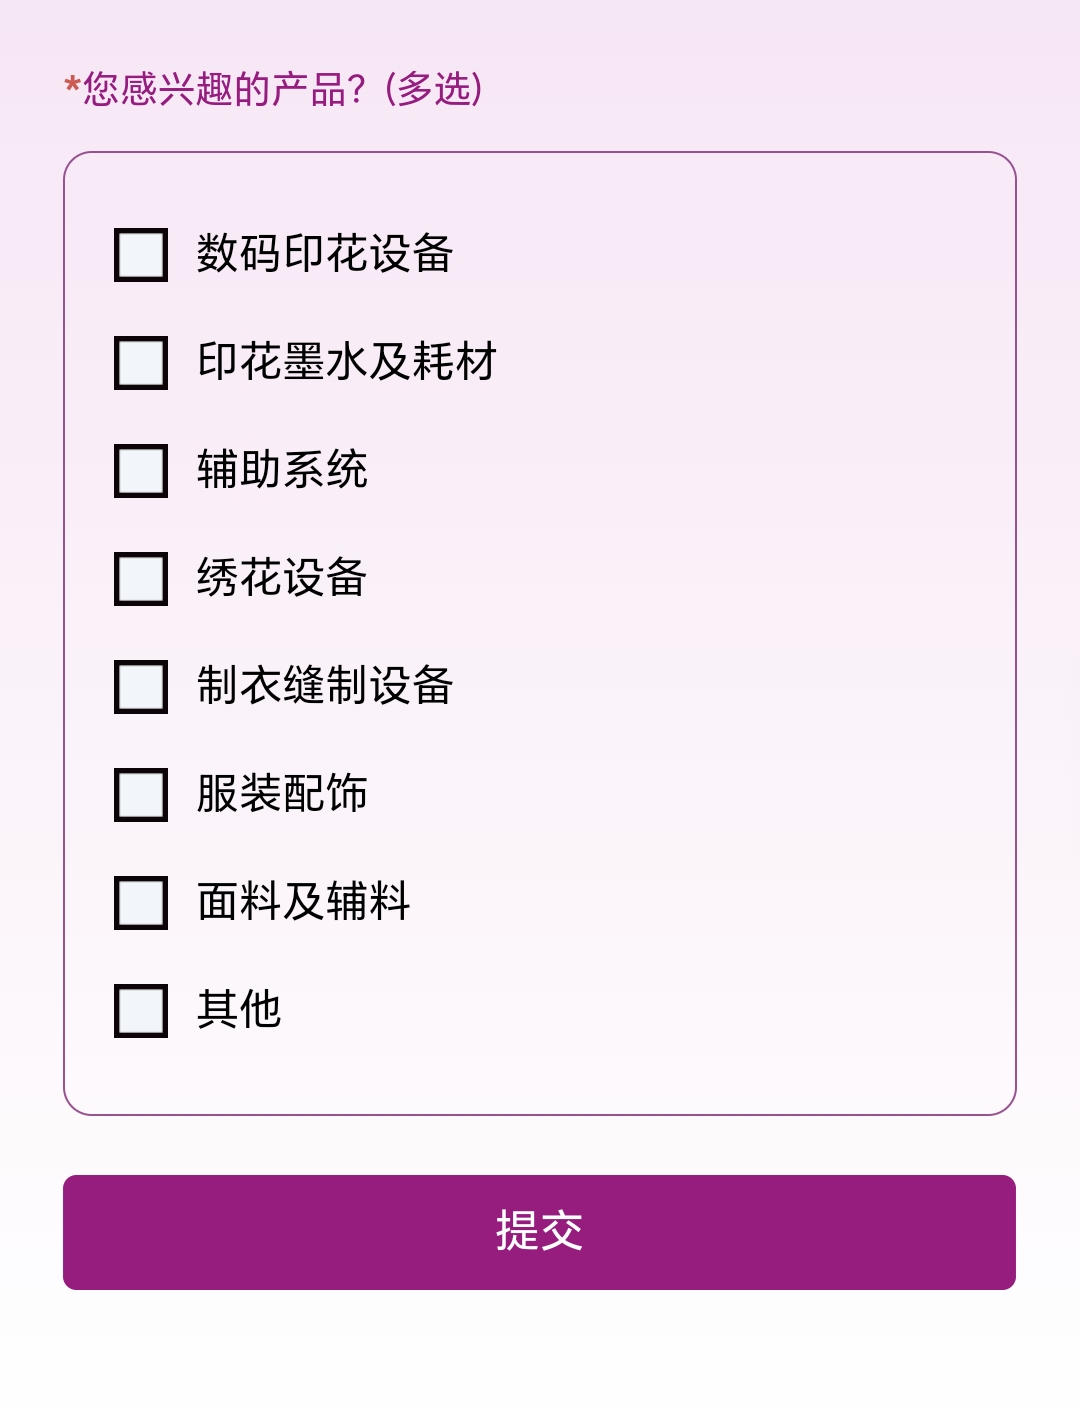Enable the 绣花设备 checkbox
Screen dimensions: 1080x1423
point(141,579)
